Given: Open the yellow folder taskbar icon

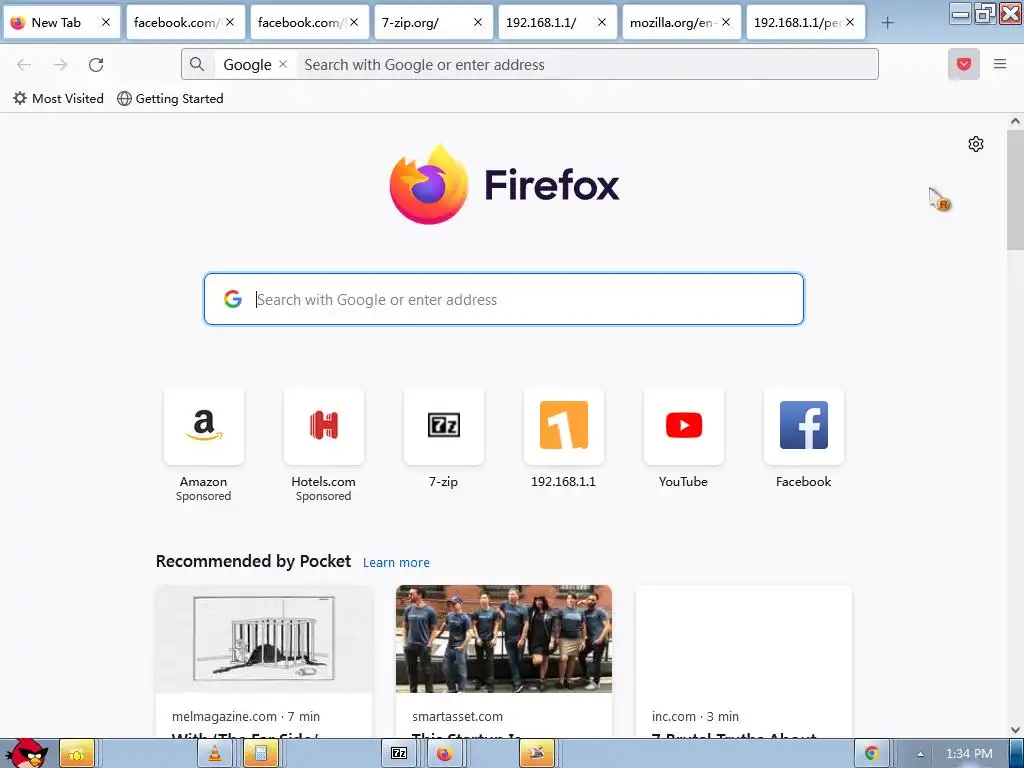Looking at the screenshot, I should [x=77, y=754].
